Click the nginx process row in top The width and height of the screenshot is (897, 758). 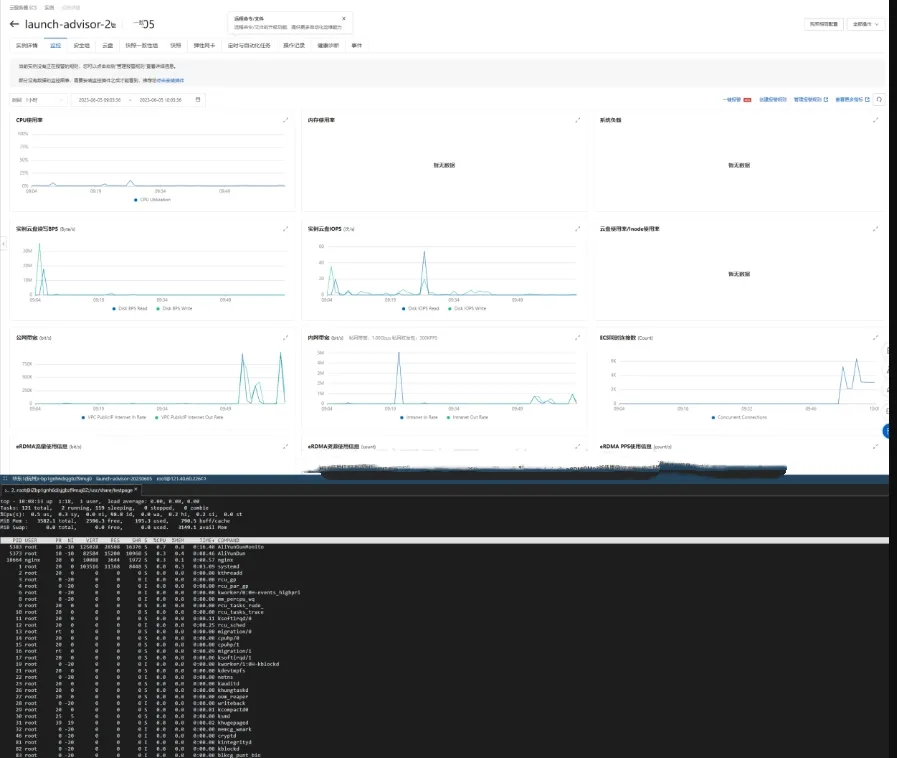(x=444, y=560)
